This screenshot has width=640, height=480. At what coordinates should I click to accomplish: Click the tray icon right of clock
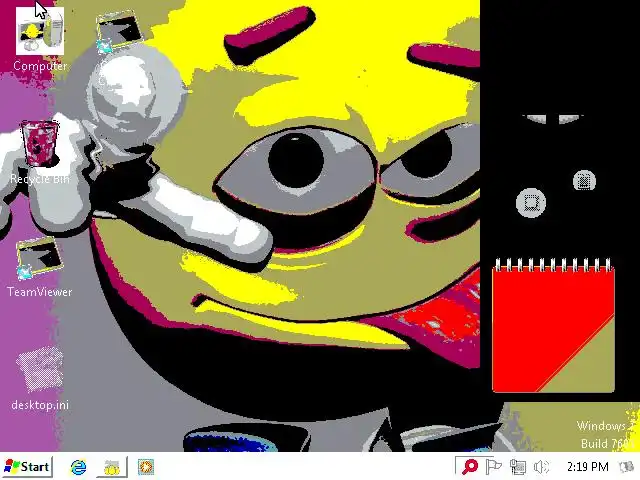(x=626, y=467)
